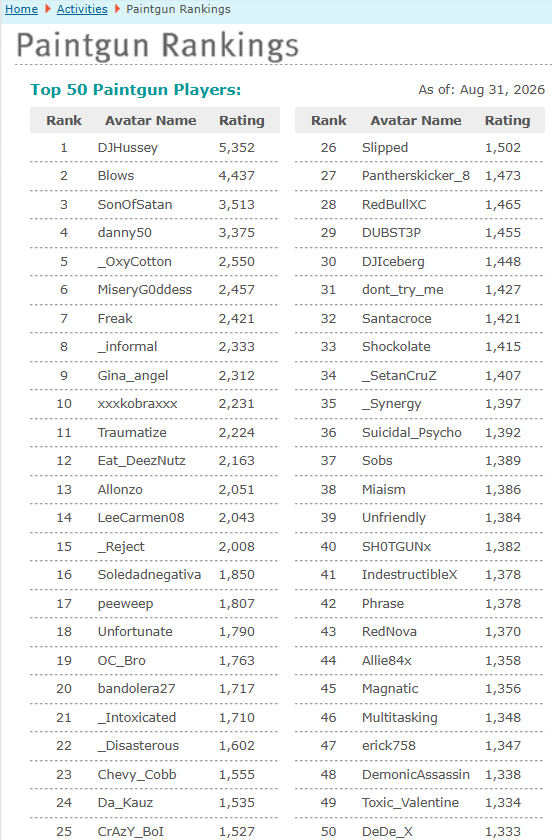Choose MiseryG0ddess in the rankings
Viewport: 552px width, 840px height.
click(x=145, y=290)
